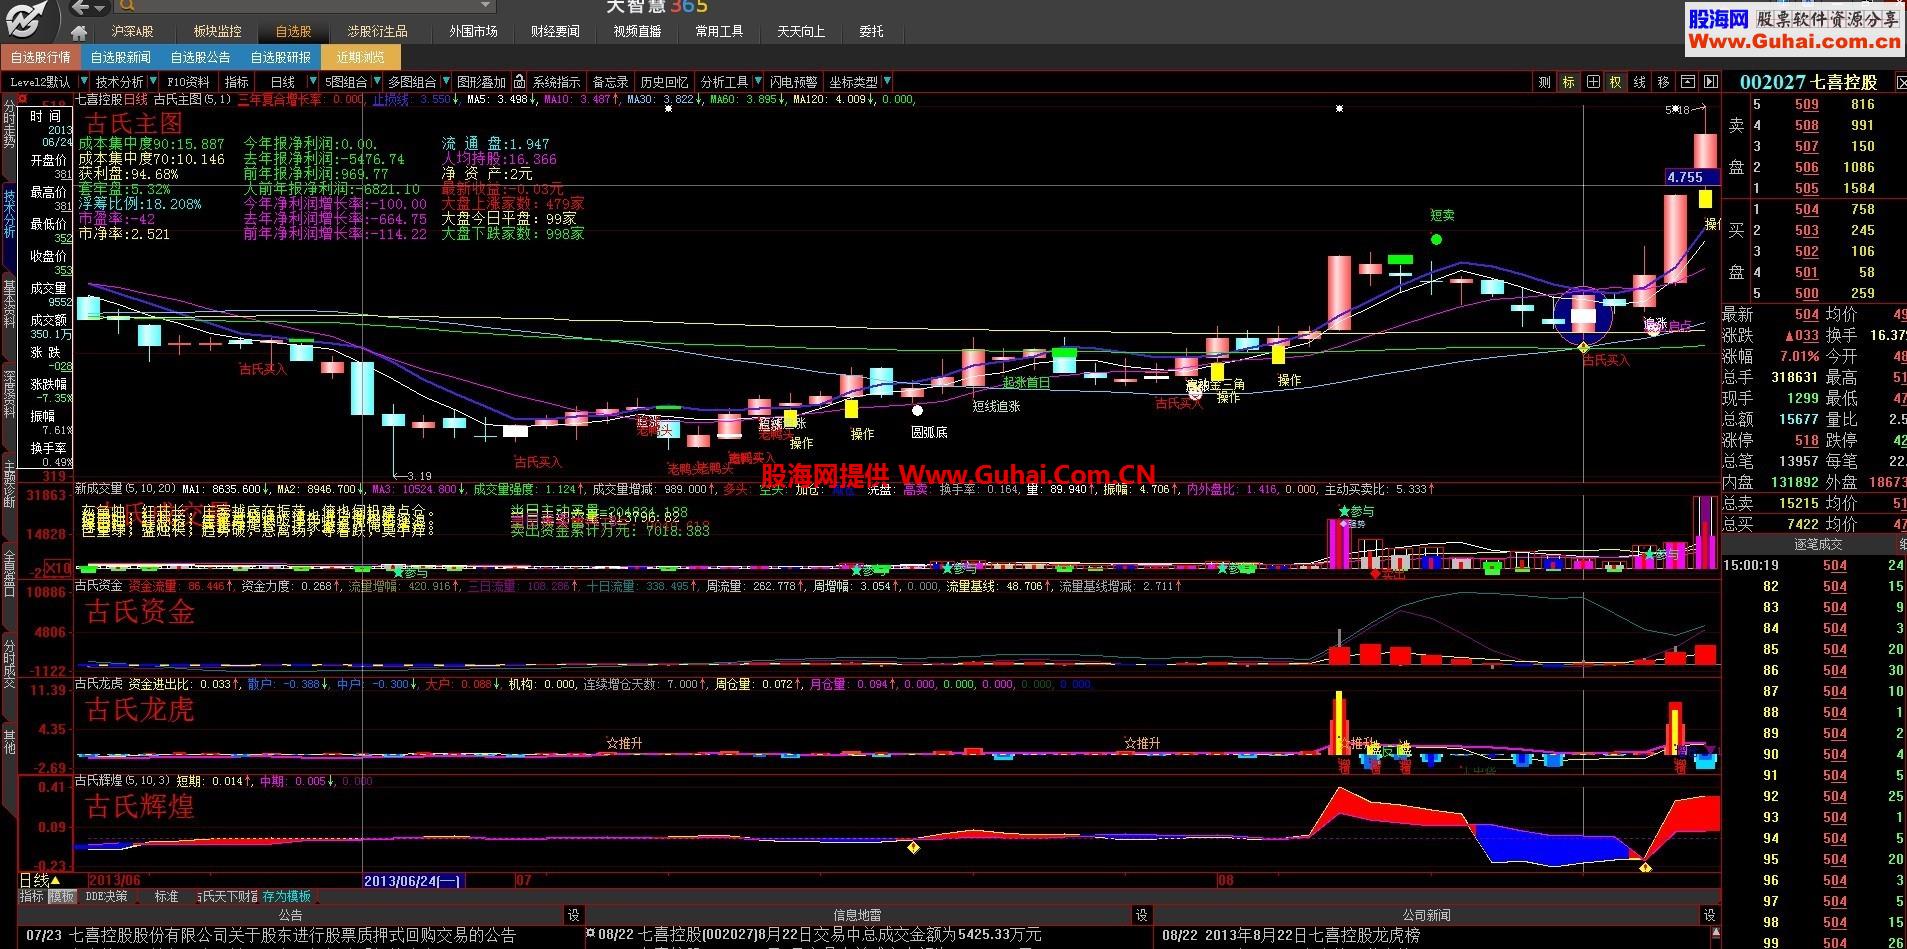Go to the 外围市场 section
The height and width of the screenshot is (949, 1907).
(473, 32)
